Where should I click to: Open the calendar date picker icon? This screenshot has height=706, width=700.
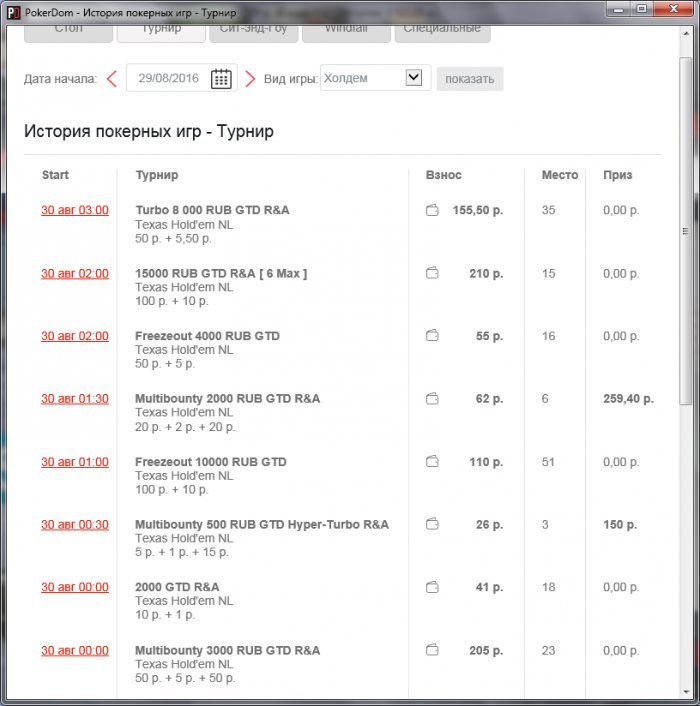pyautogui.click(x=221, y=79)
